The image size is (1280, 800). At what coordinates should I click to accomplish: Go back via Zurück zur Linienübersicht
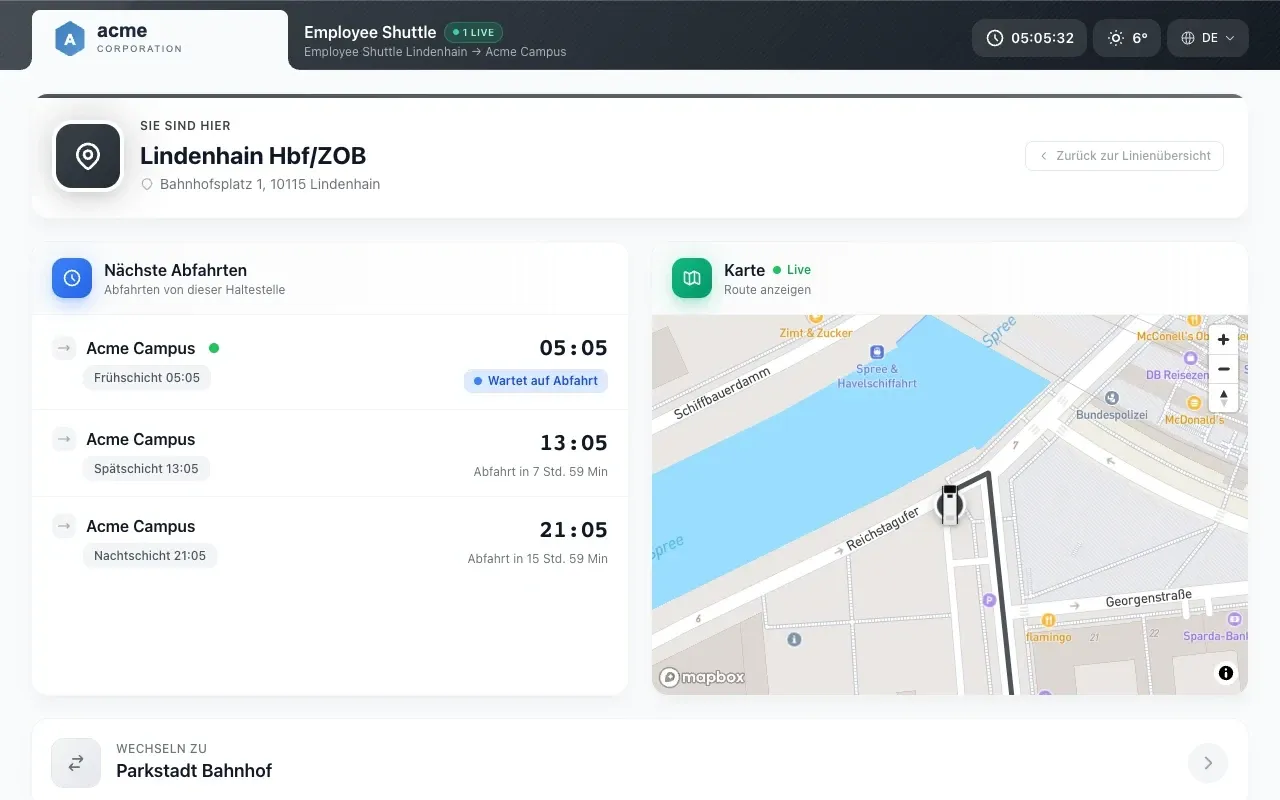(x=1124, y=156)
